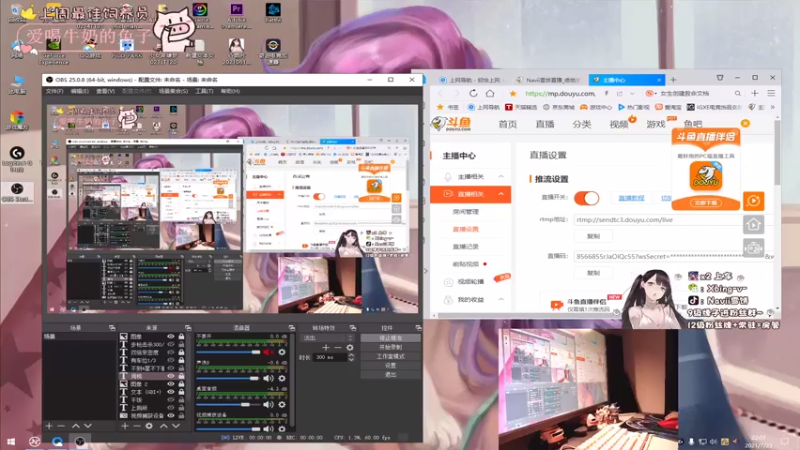Adjust first mixer channel volume slider

(228, 352)
